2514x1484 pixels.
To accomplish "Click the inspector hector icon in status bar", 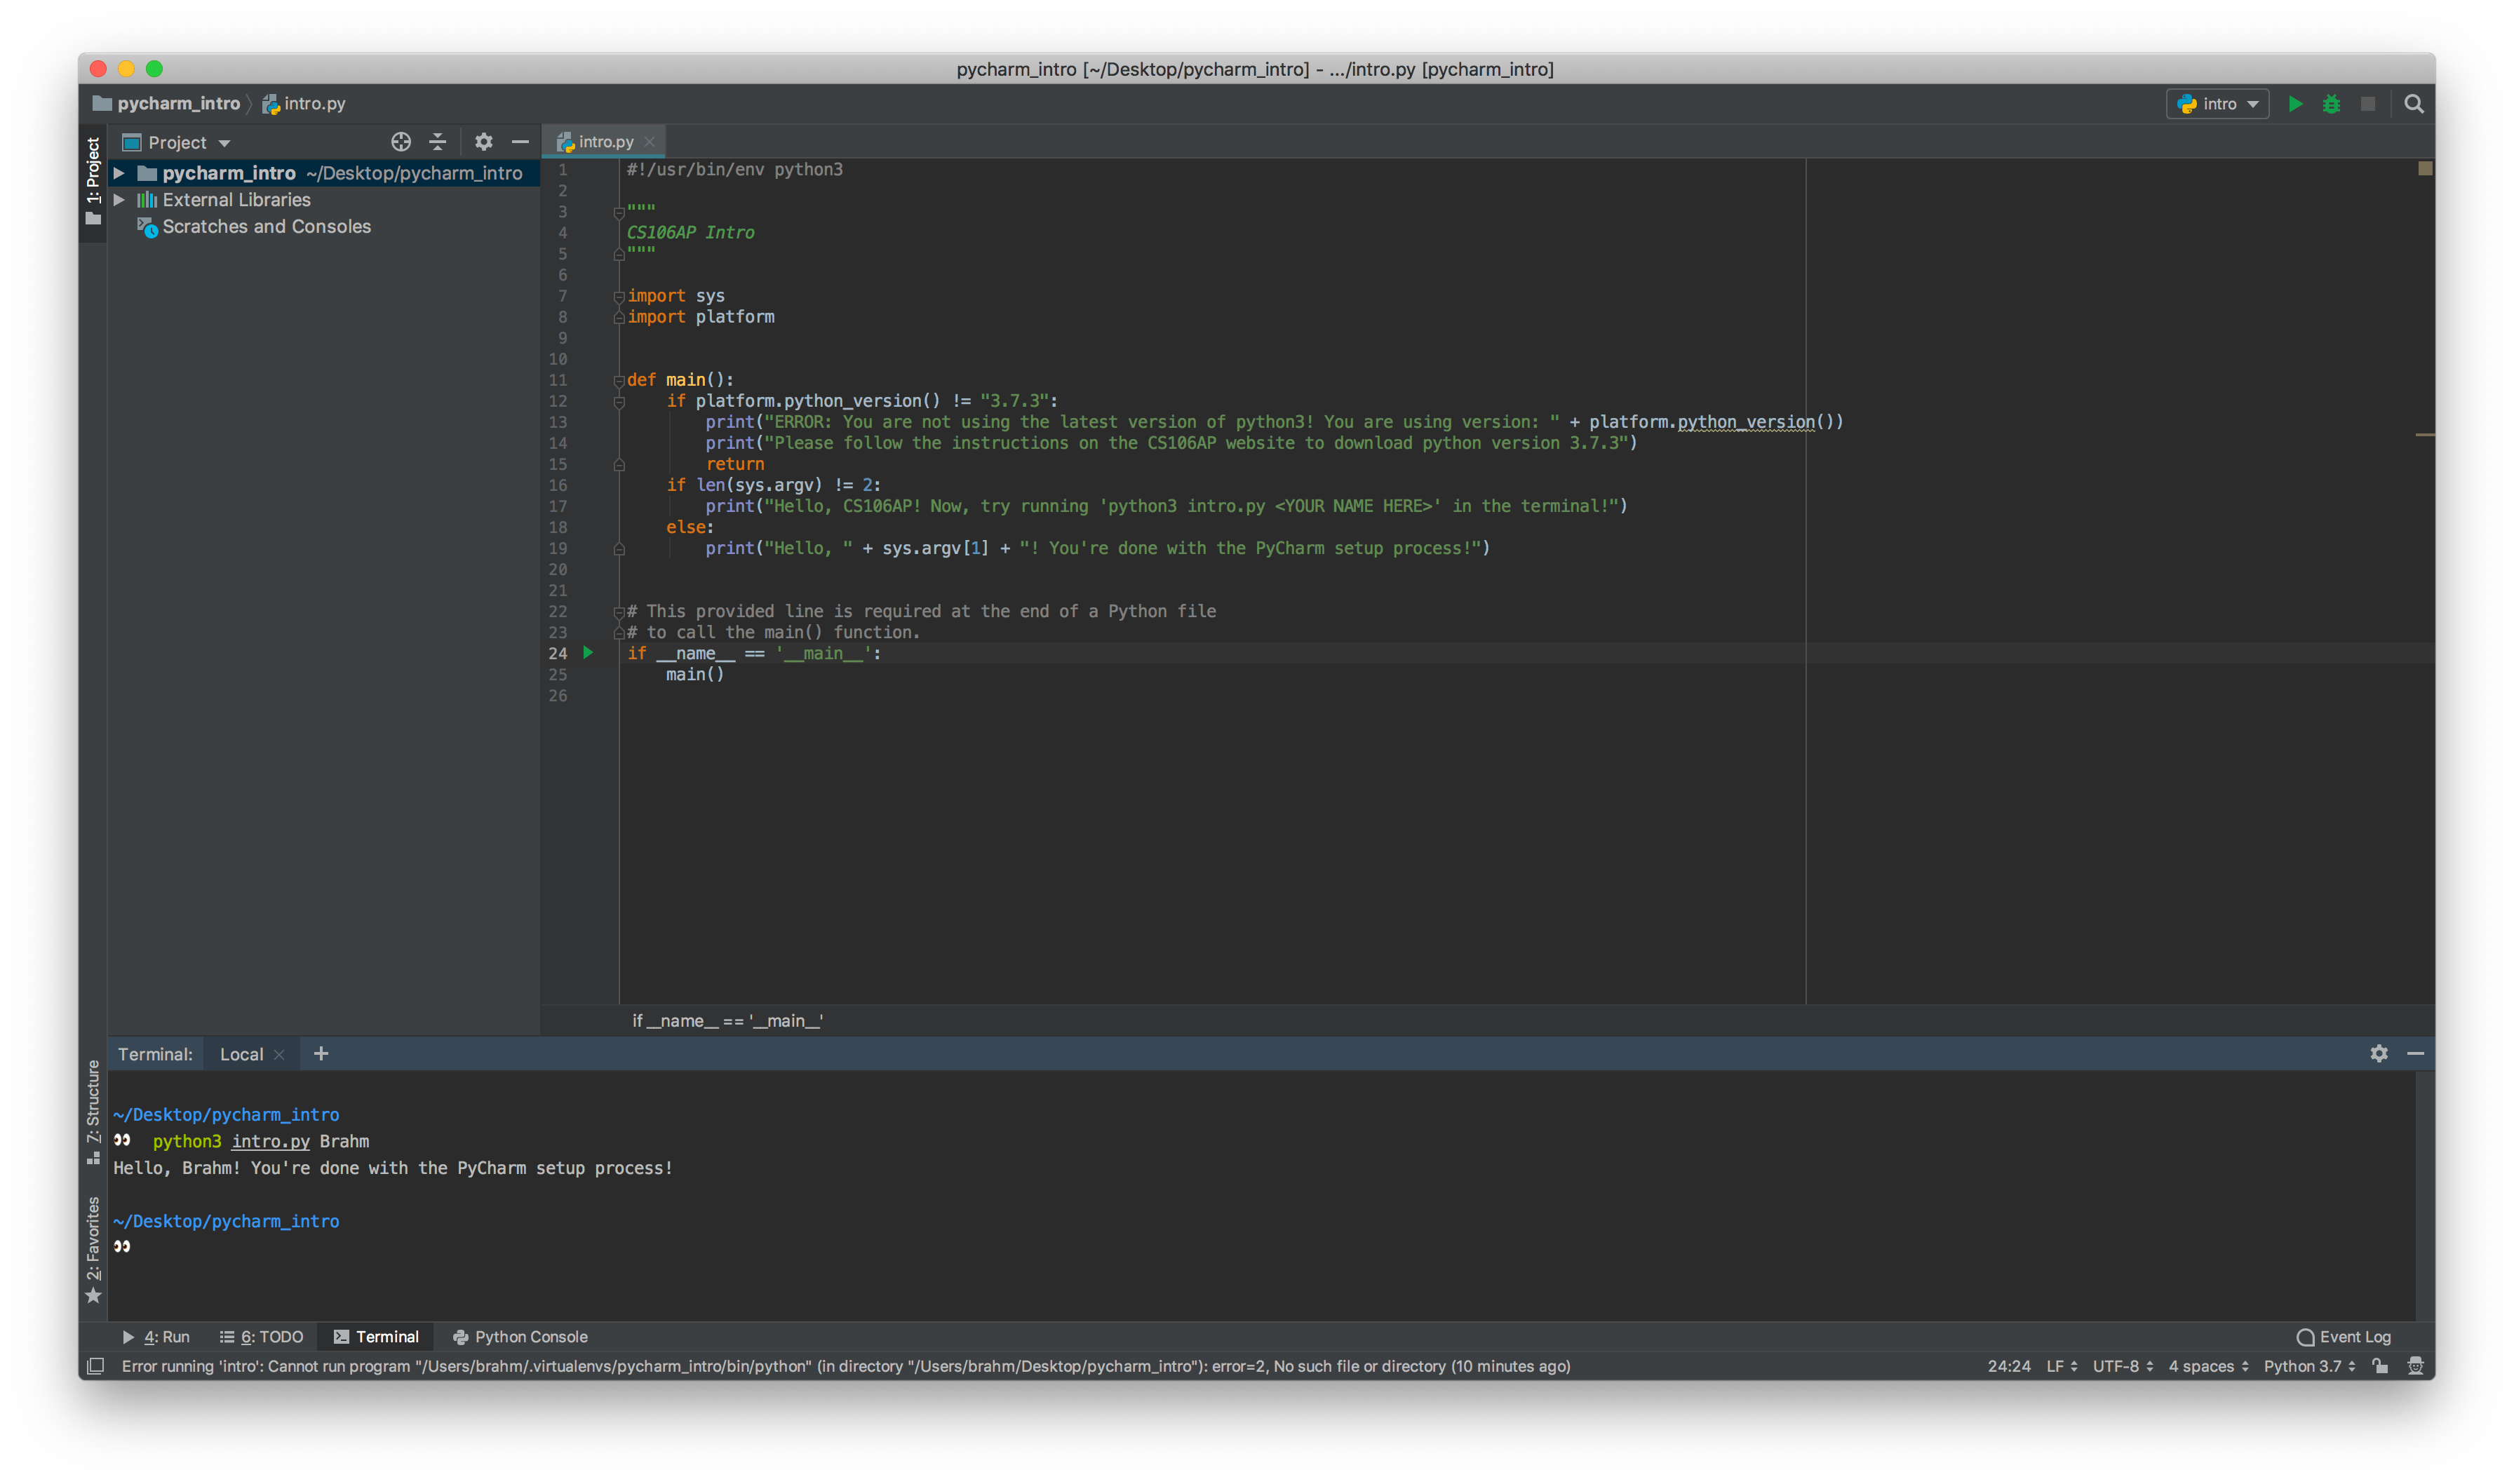I will pyautogui.click(x=2415, y=1366).
